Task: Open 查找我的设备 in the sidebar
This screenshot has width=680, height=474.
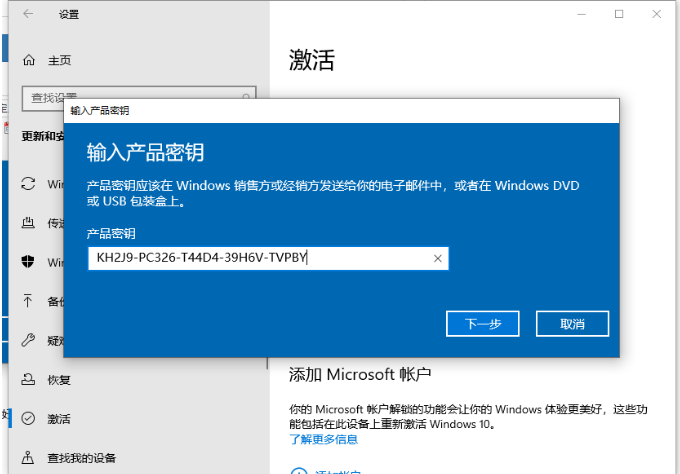Action: point(80,458)
